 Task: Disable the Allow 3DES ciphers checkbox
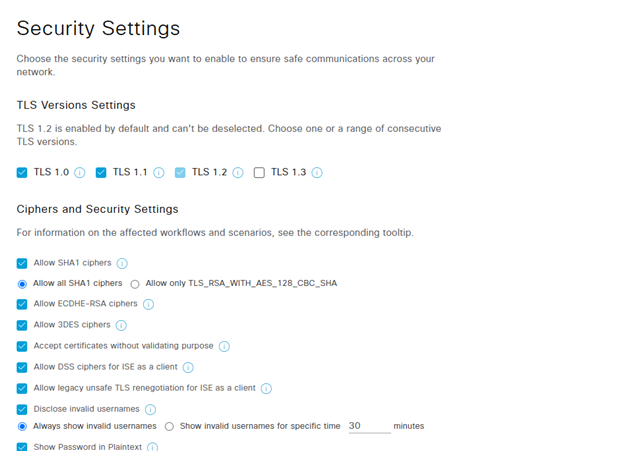coord(22,325)
